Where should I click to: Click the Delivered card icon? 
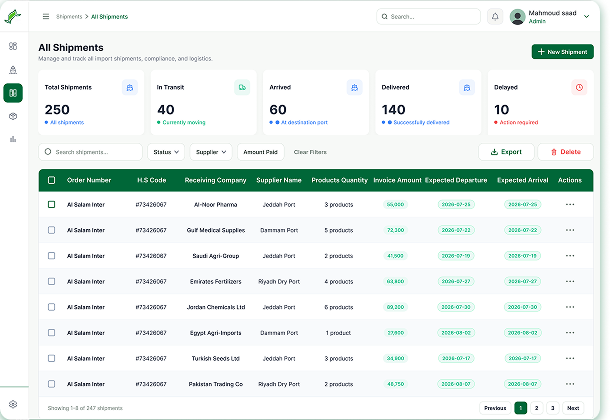tap(467, 87)
